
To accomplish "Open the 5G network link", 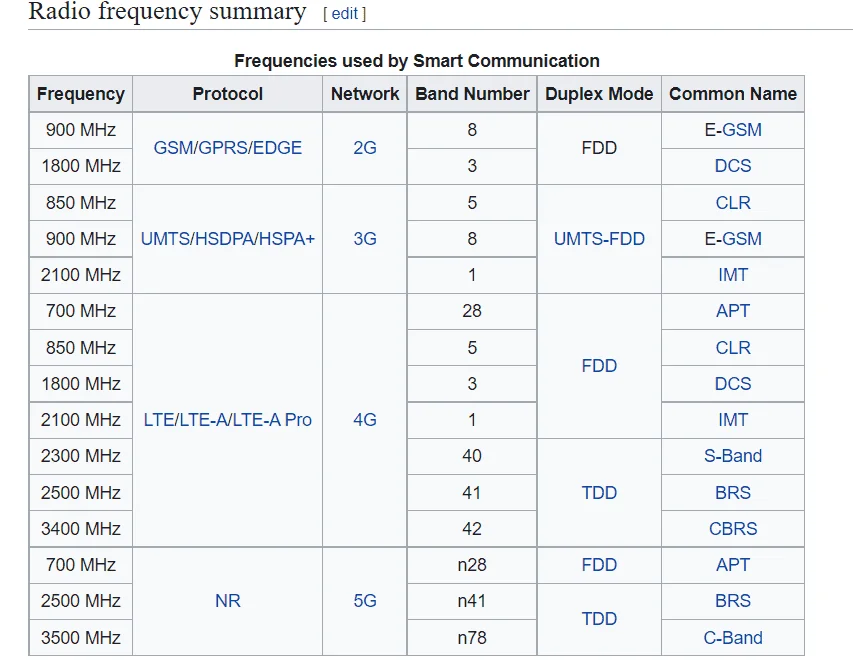I will click(364, 601).
